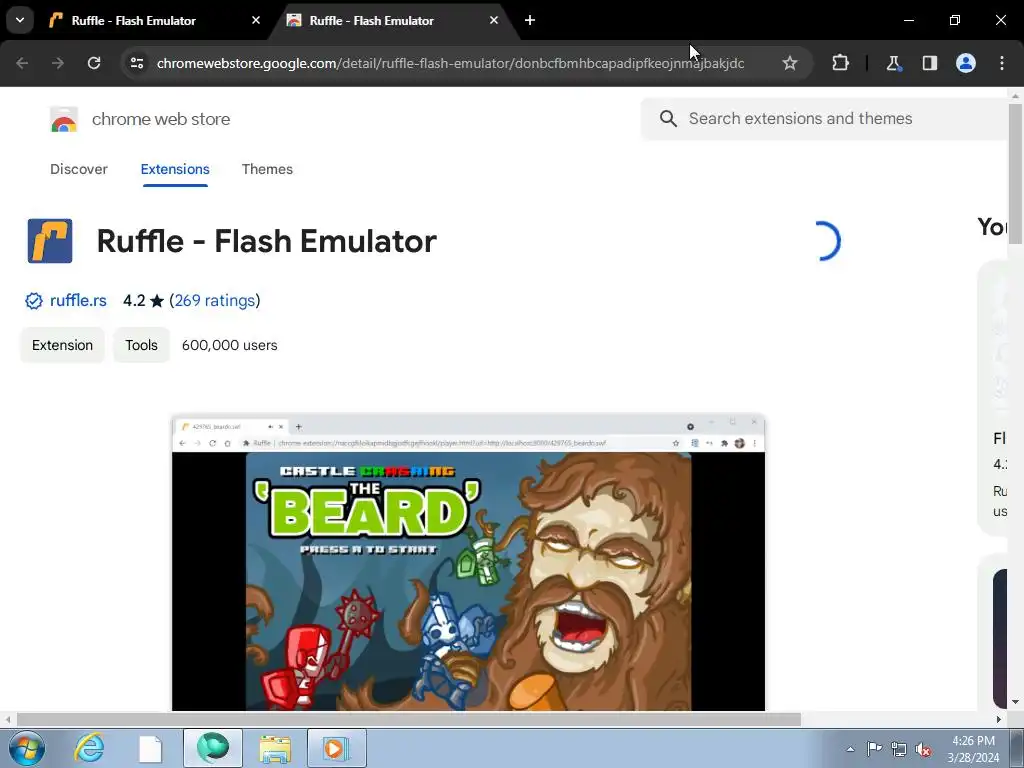Open Chrome Labs flask icon
Viewport: 1024px width, 768px height.
click(893, 63)
